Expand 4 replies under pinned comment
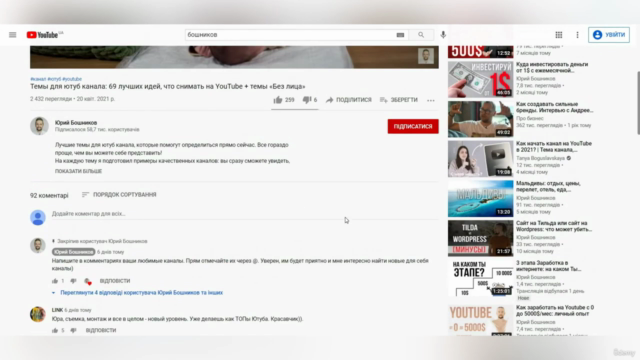Viewport: 640px width, 360px height. coord(138,293)
